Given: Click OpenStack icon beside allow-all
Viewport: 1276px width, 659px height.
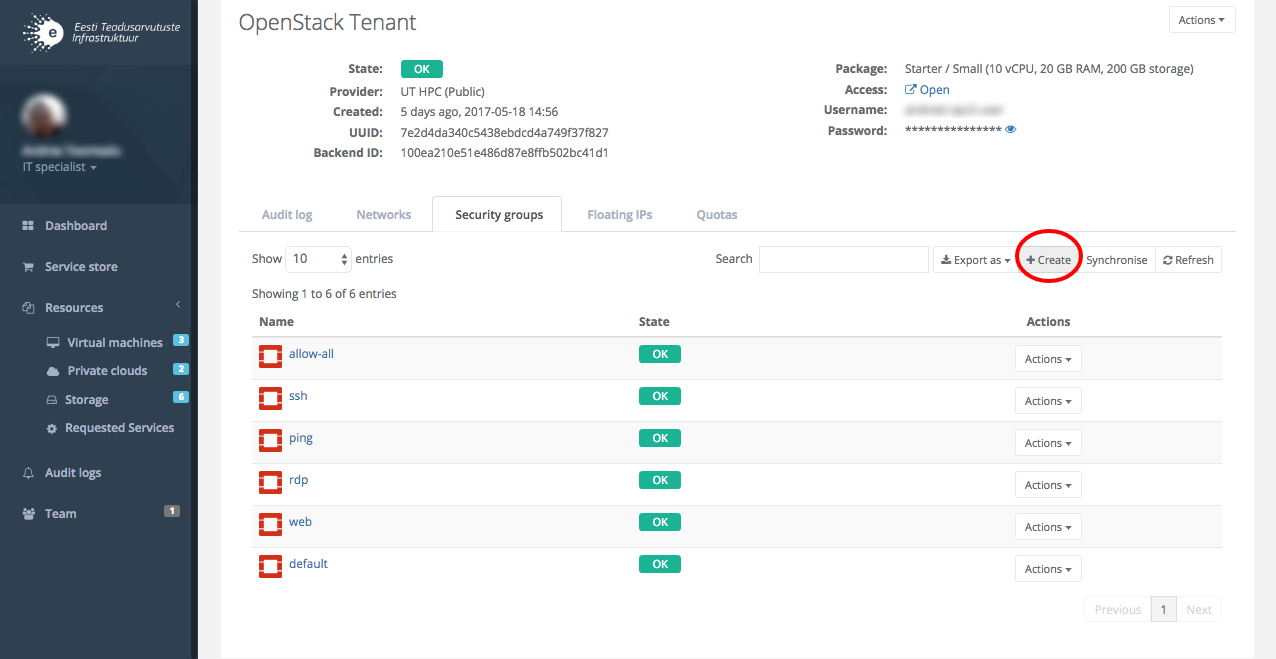Looking at the screenshot, I should click(270, 355).
